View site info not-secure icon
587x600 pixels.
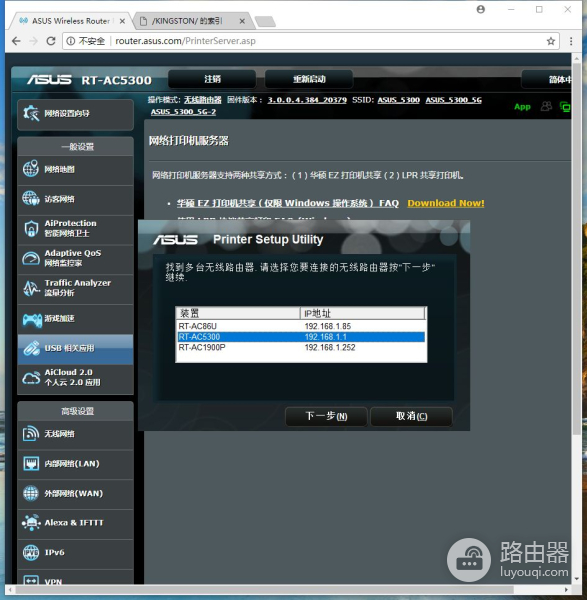pos(71,41)
